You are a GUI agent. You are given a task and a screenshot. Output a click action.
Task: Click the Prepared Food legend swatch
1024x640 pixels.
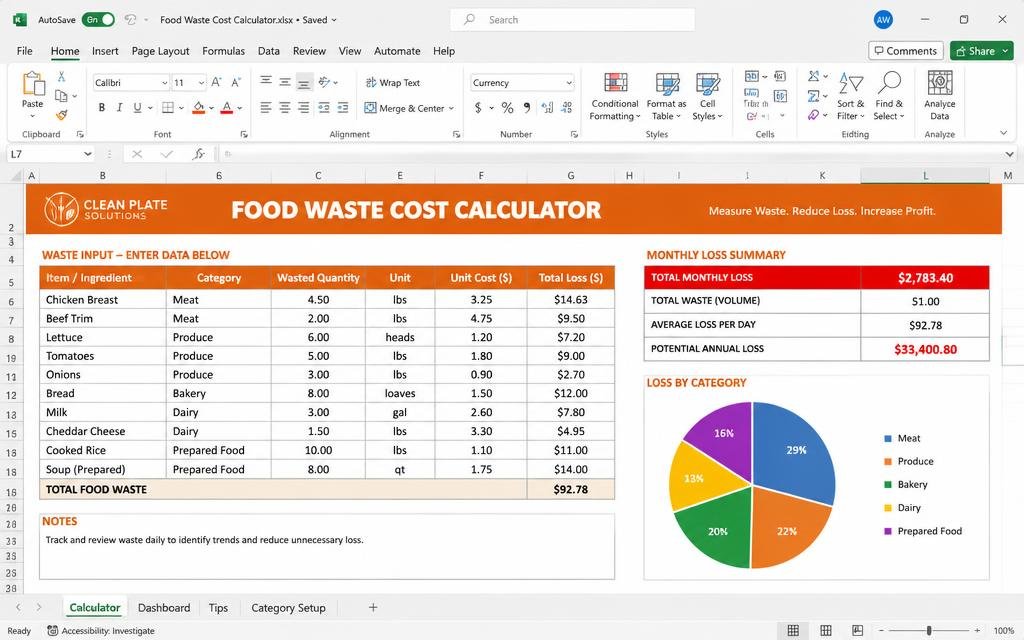tap(888, 532)
